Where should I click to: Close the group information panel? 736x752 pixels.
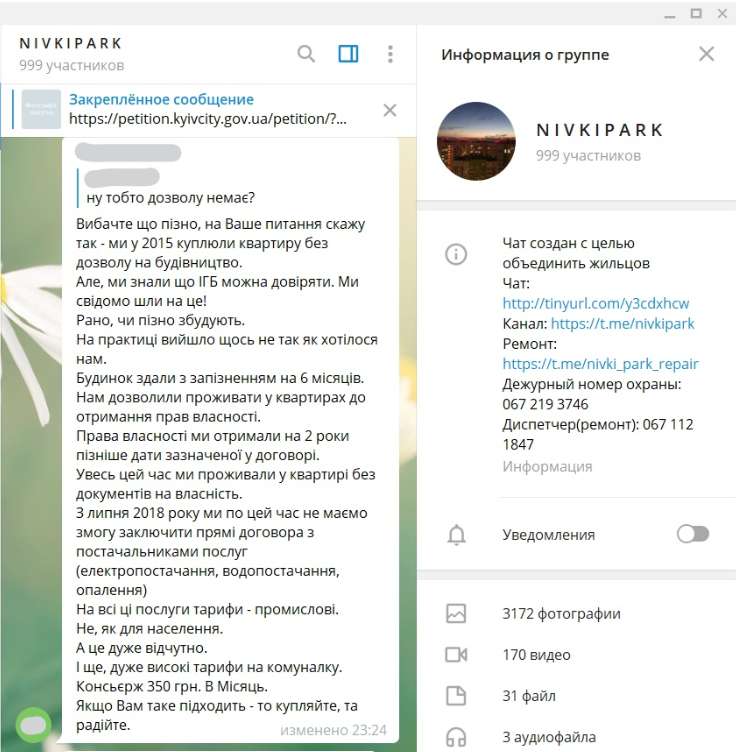point(706,54)
